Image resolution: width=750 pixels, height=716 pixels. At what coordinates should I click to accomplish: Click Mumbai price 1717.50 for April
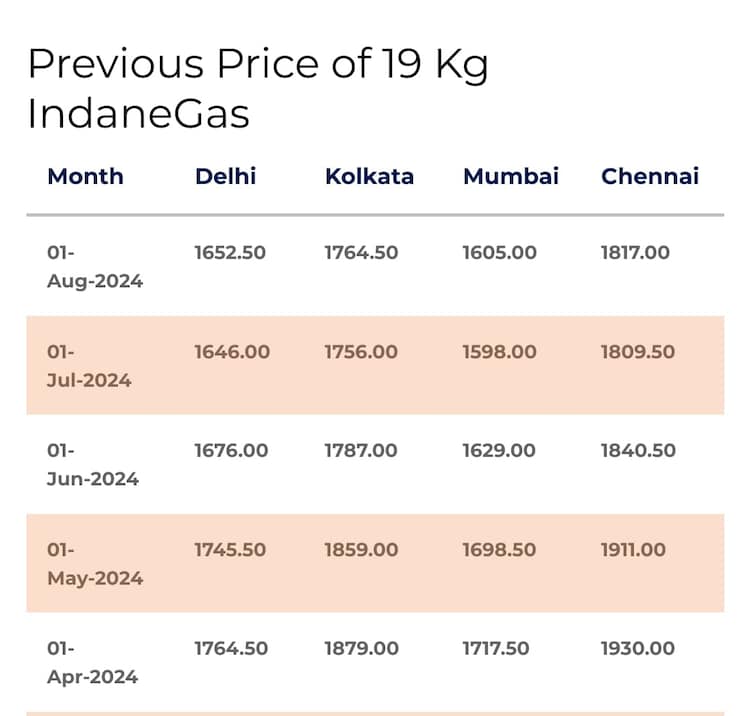tap(495, 649)
